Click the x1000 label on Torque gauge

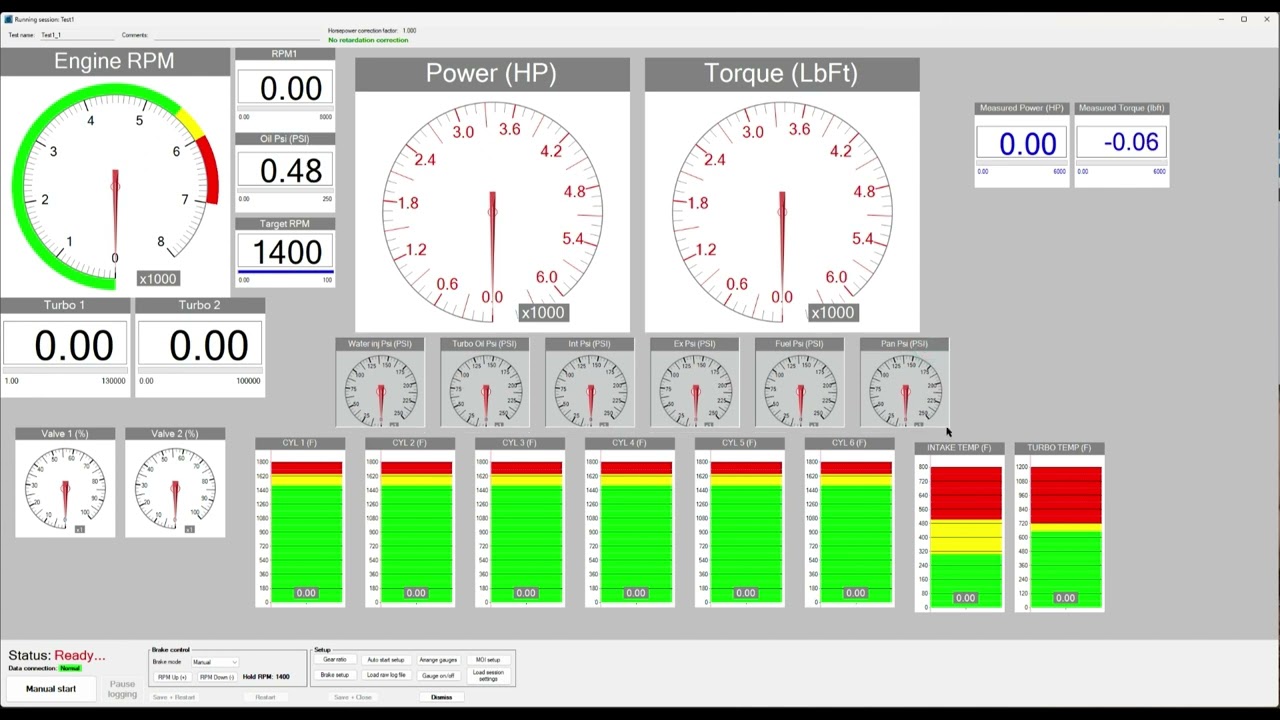click(x=833, y=313)
